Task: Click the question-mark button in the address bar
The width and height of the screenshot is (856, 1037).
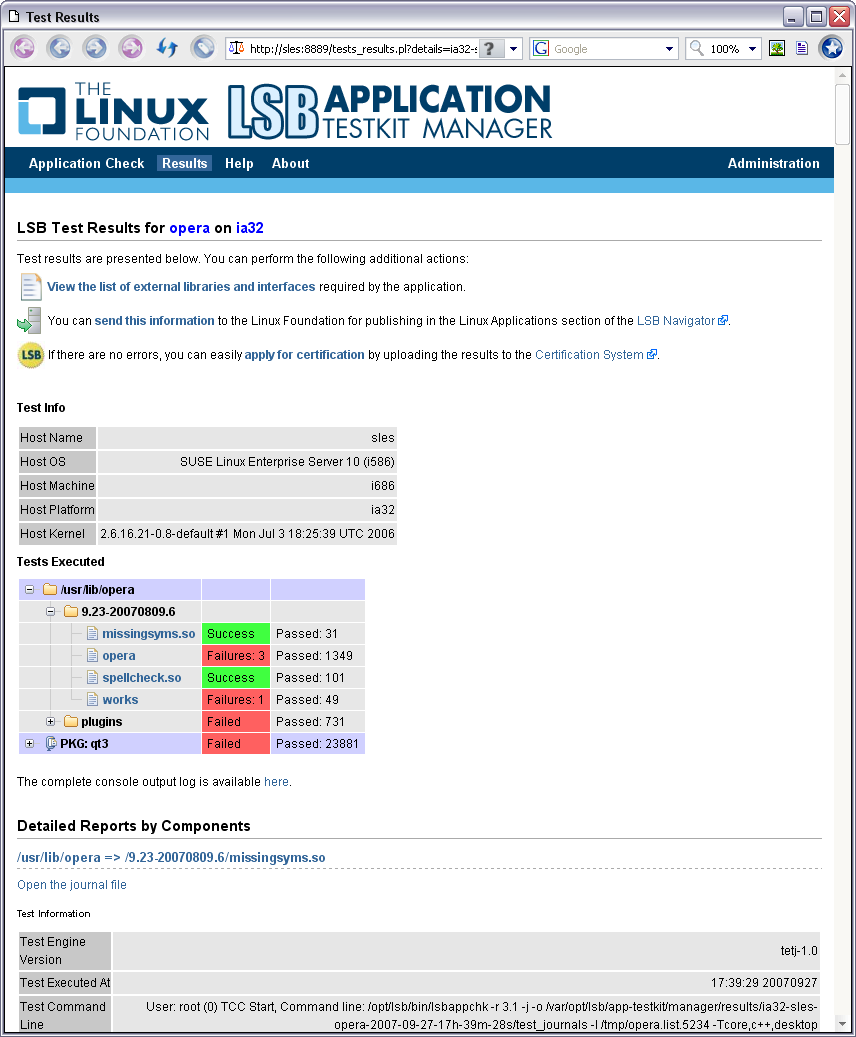Action: (x=490, y=49)
